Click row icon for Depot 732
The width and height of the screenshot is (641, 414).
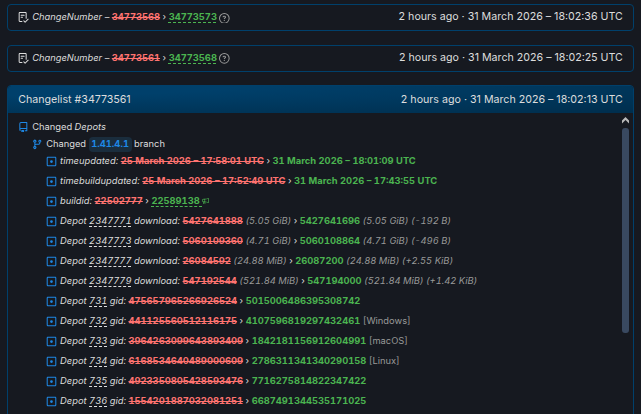[51, 322]
